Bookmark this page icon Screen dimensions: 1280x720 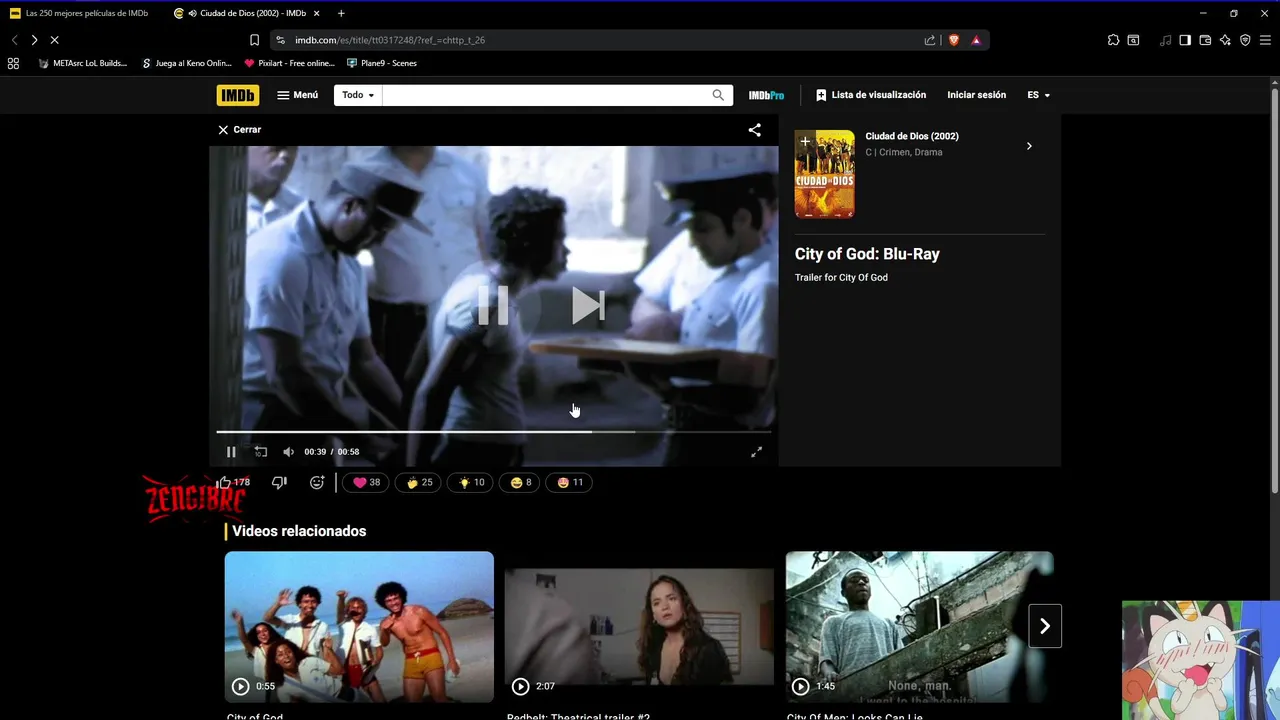[x=254, y=40]
